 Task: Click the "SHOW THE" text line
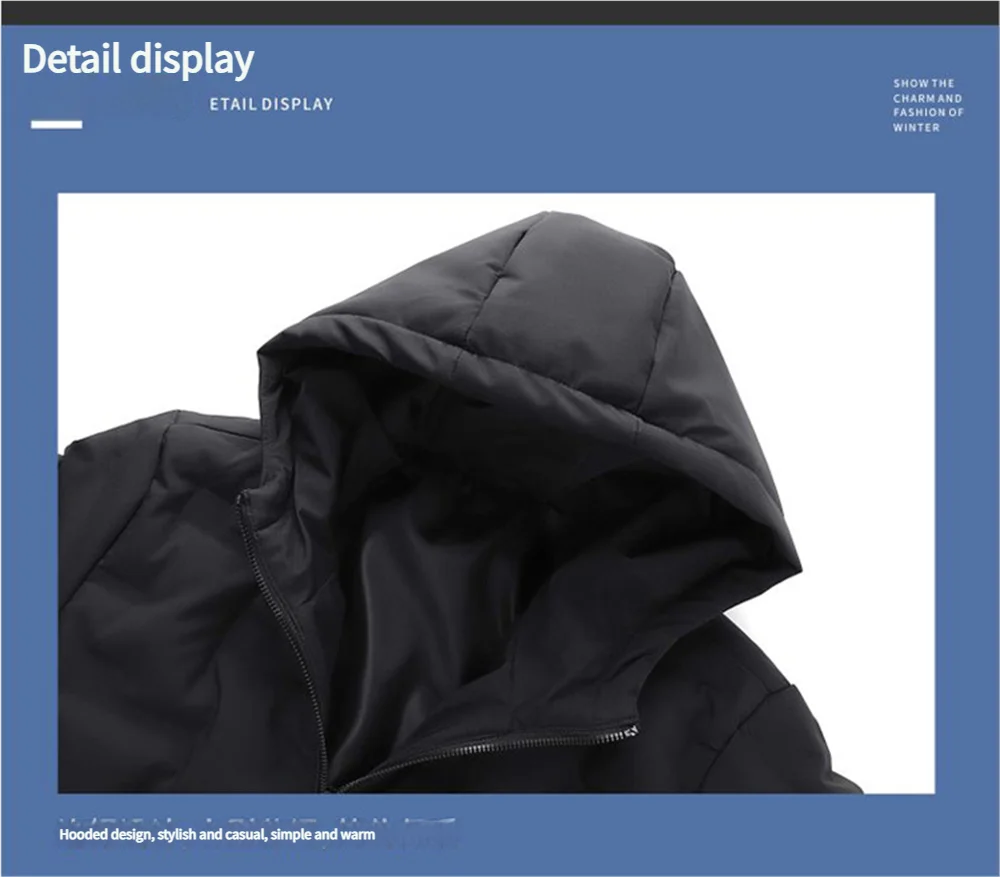924,84
